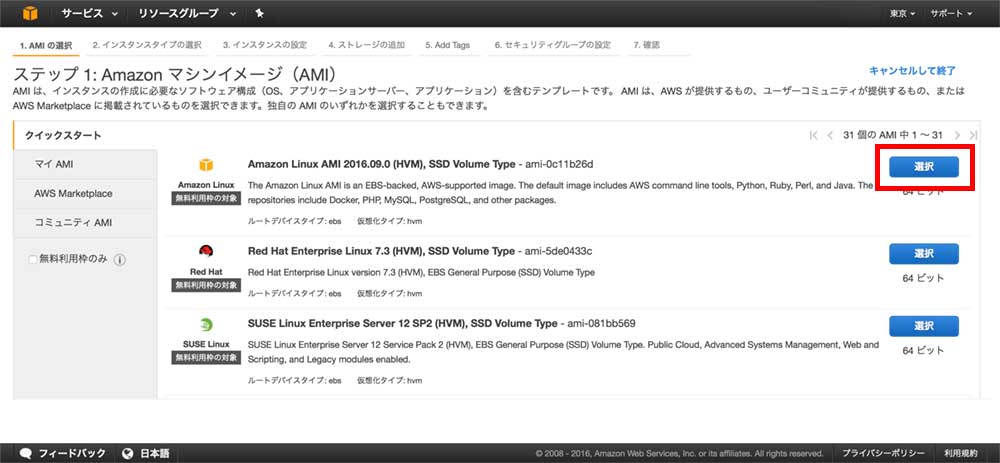Select the AWS Marketplace sidebar tab
Viewport: 1000px width, 463px height.
click(x=73, y=193)
